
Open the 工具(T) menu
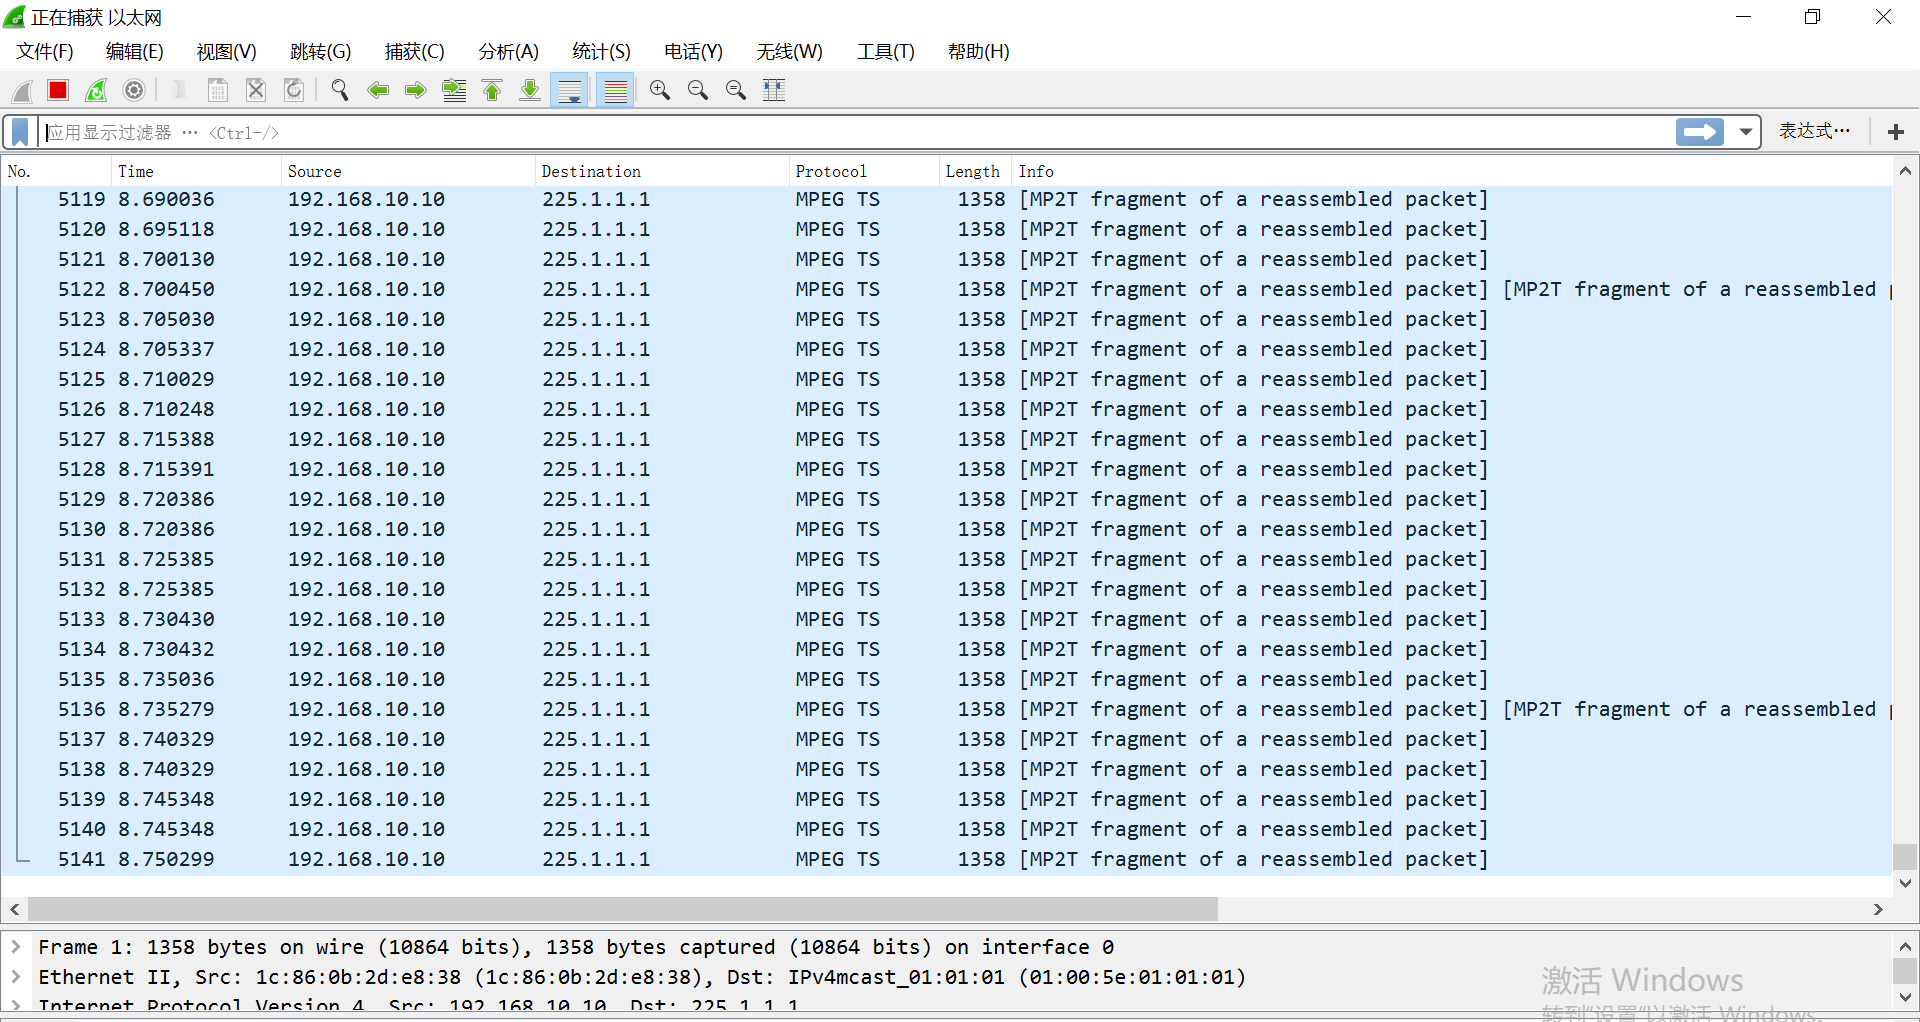(885, 51)
